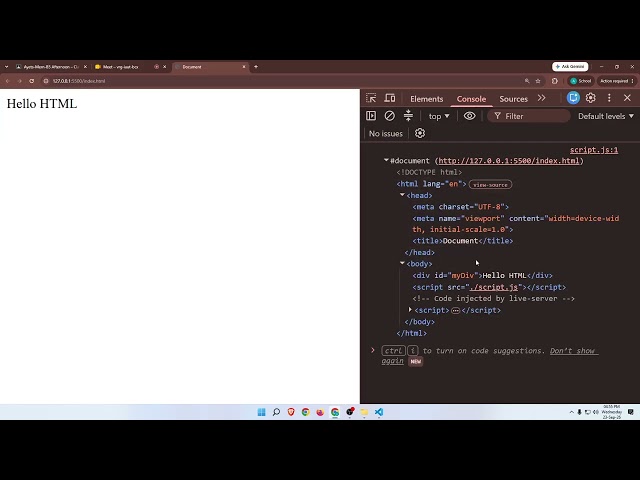This screenshot has width=640, height=480.
Task: Focus the console Filter field
Action: click(529, 116)
